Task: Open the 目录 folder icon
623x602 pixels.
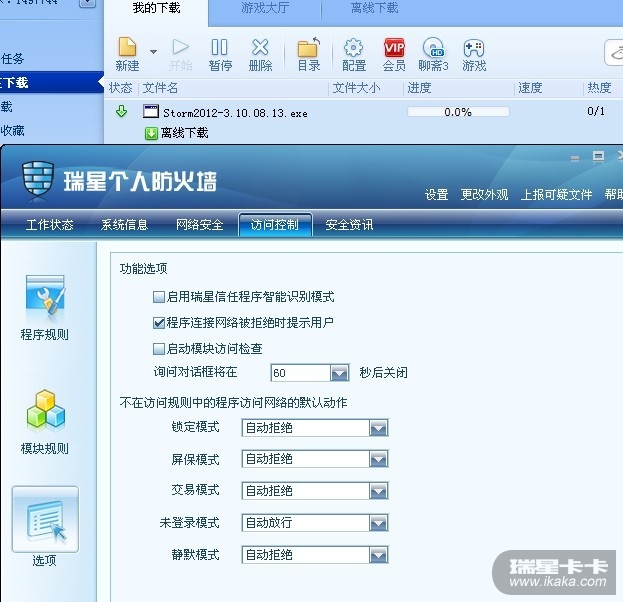Action: click(x=309, y=47)
